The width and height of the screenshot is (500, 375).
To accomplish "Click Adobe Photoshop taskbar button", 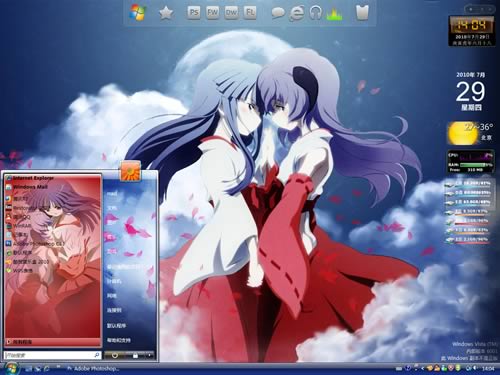I will pos(92,369).
